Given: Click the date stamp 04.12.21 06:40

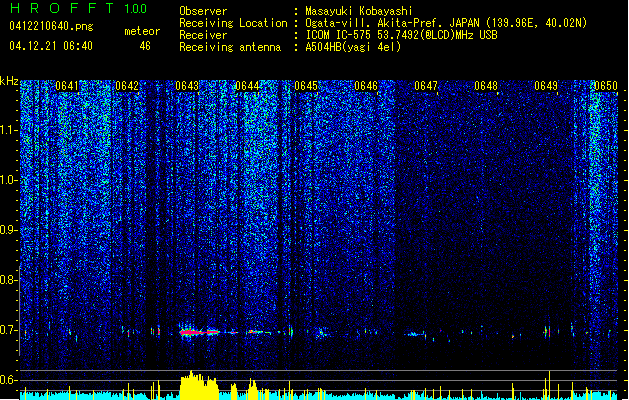Looking at the screenshot, I should [x=51, y=46].
